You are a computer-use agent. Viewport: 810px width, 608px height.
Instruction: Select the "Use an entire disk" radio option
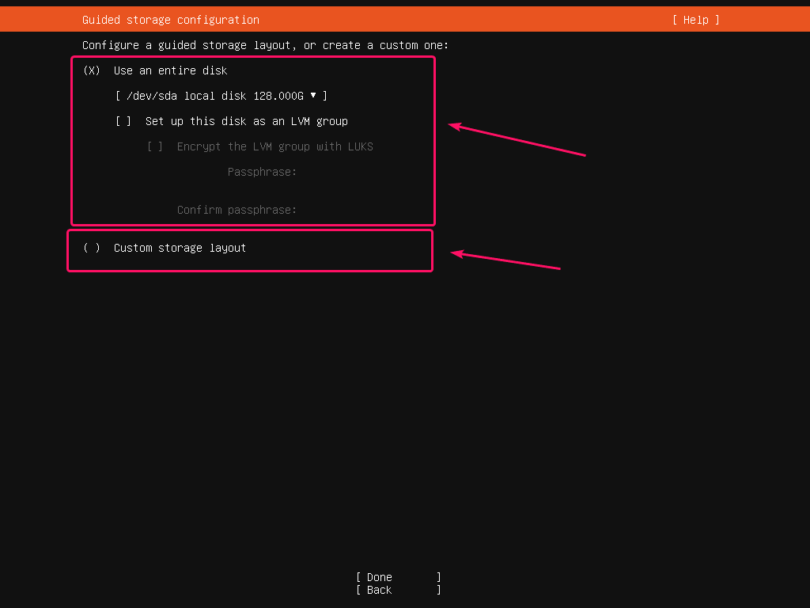91,71
